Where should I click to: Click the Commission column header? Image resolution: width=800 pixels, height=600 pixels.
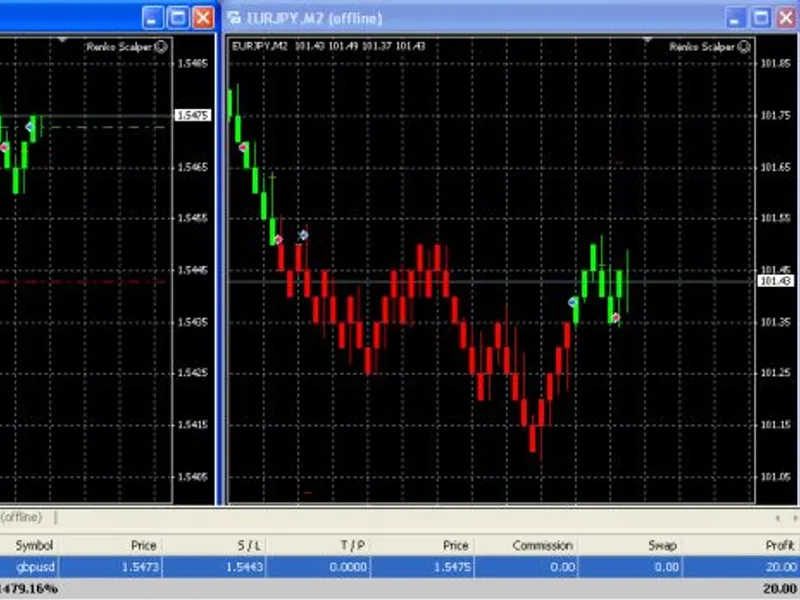[542, 545]
